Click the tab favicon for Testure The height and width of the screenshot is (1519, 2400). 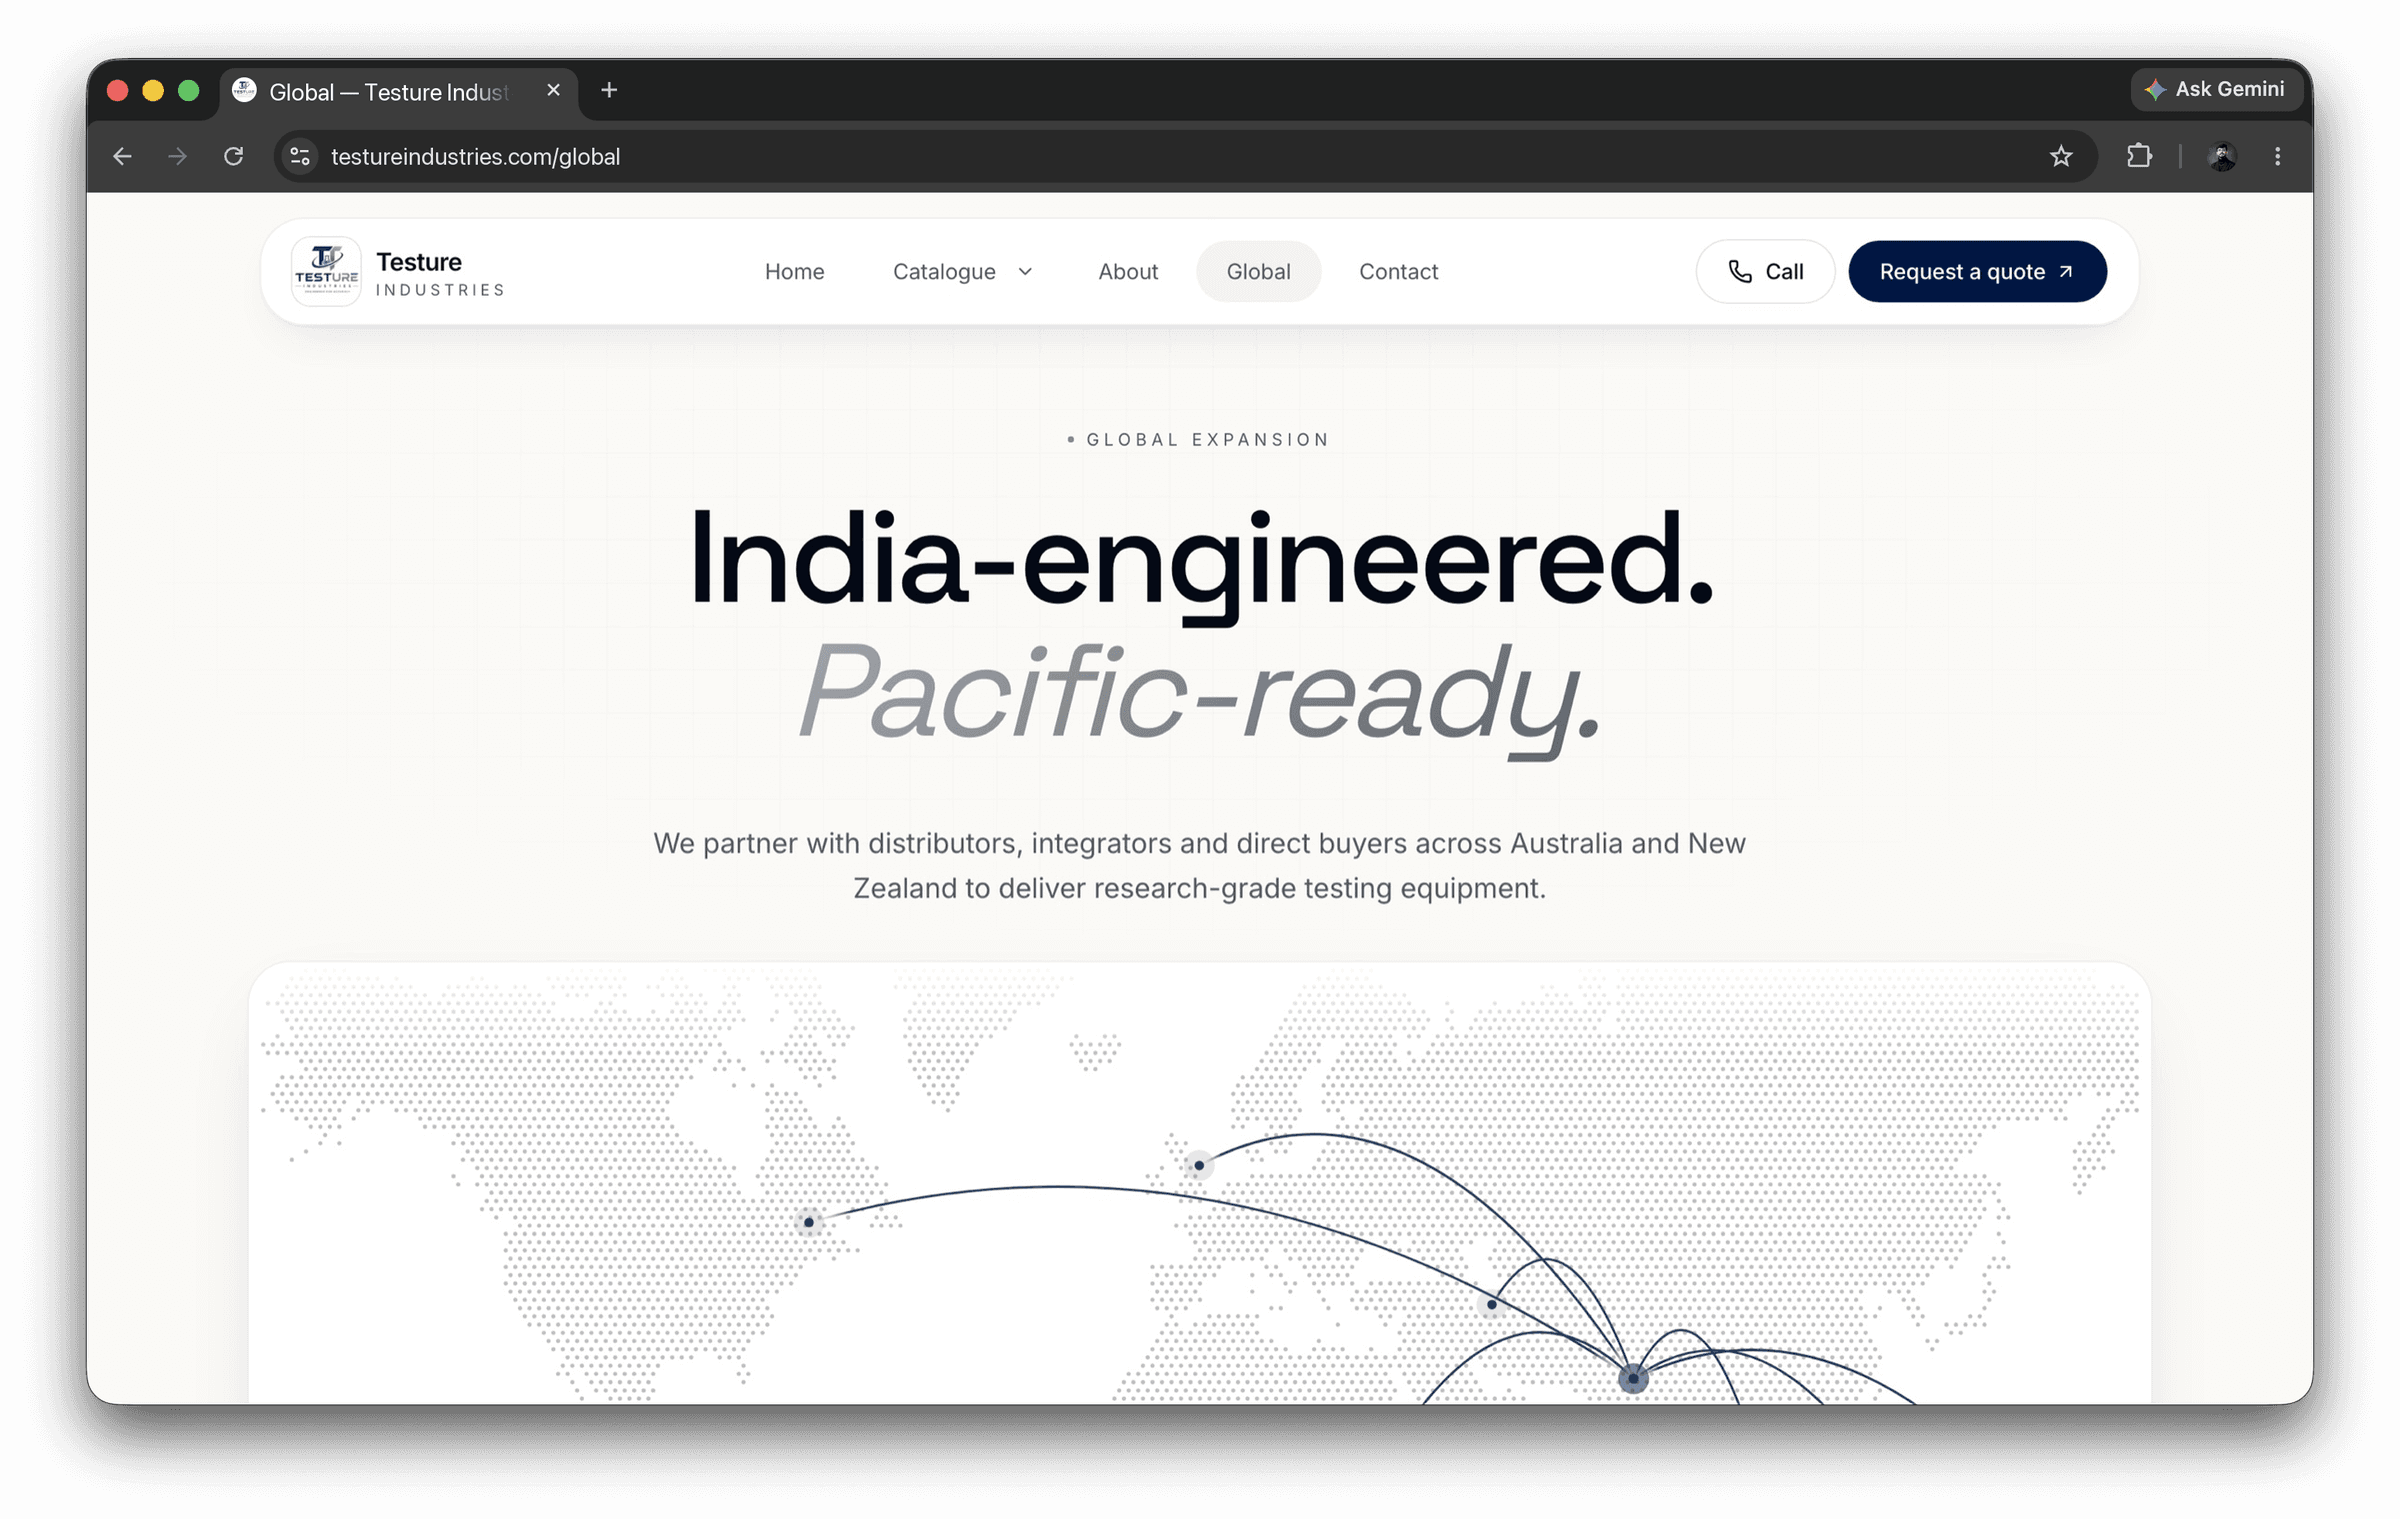click(x=244, y=90)
